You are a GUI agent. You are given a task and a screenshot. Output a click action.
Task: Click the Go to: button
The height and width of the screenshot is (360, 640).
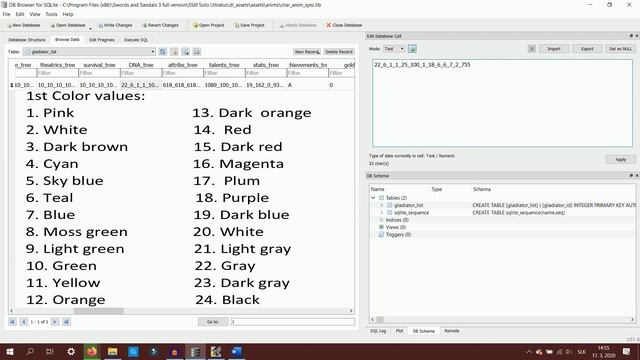pyautogui.click(x=213, y=322)
